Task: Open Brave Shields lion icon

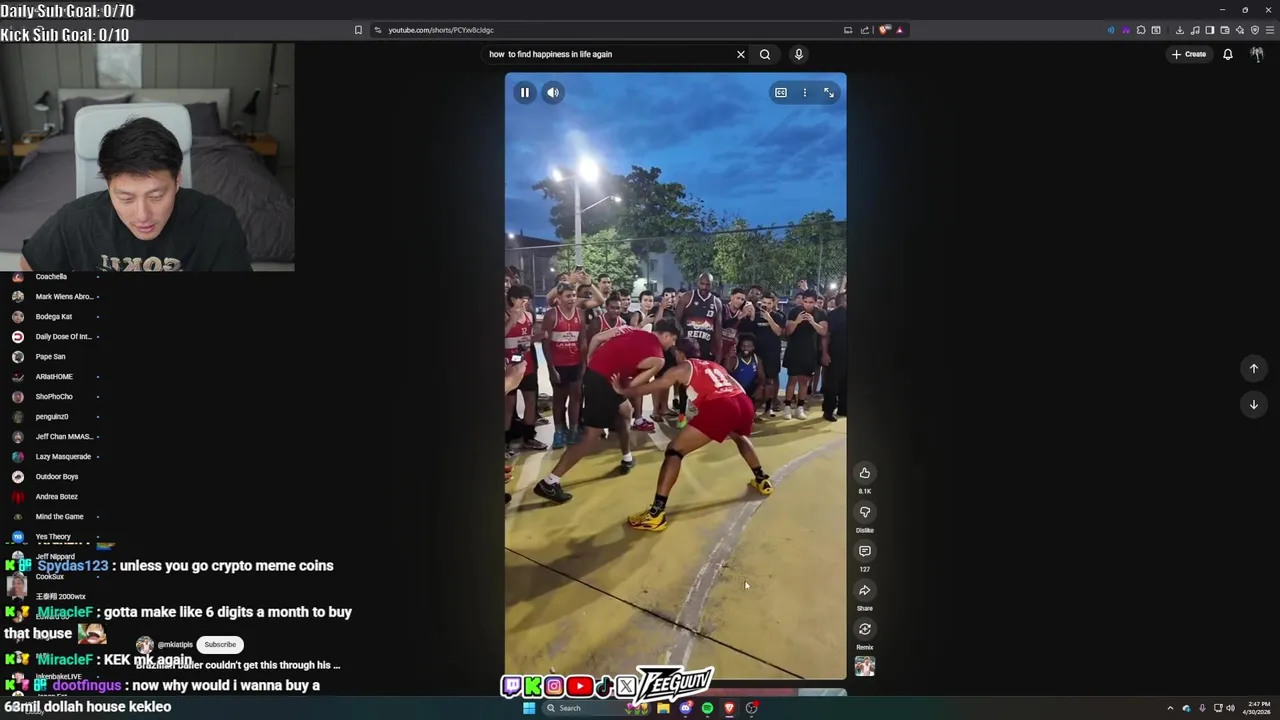Action: click(884, 30)
